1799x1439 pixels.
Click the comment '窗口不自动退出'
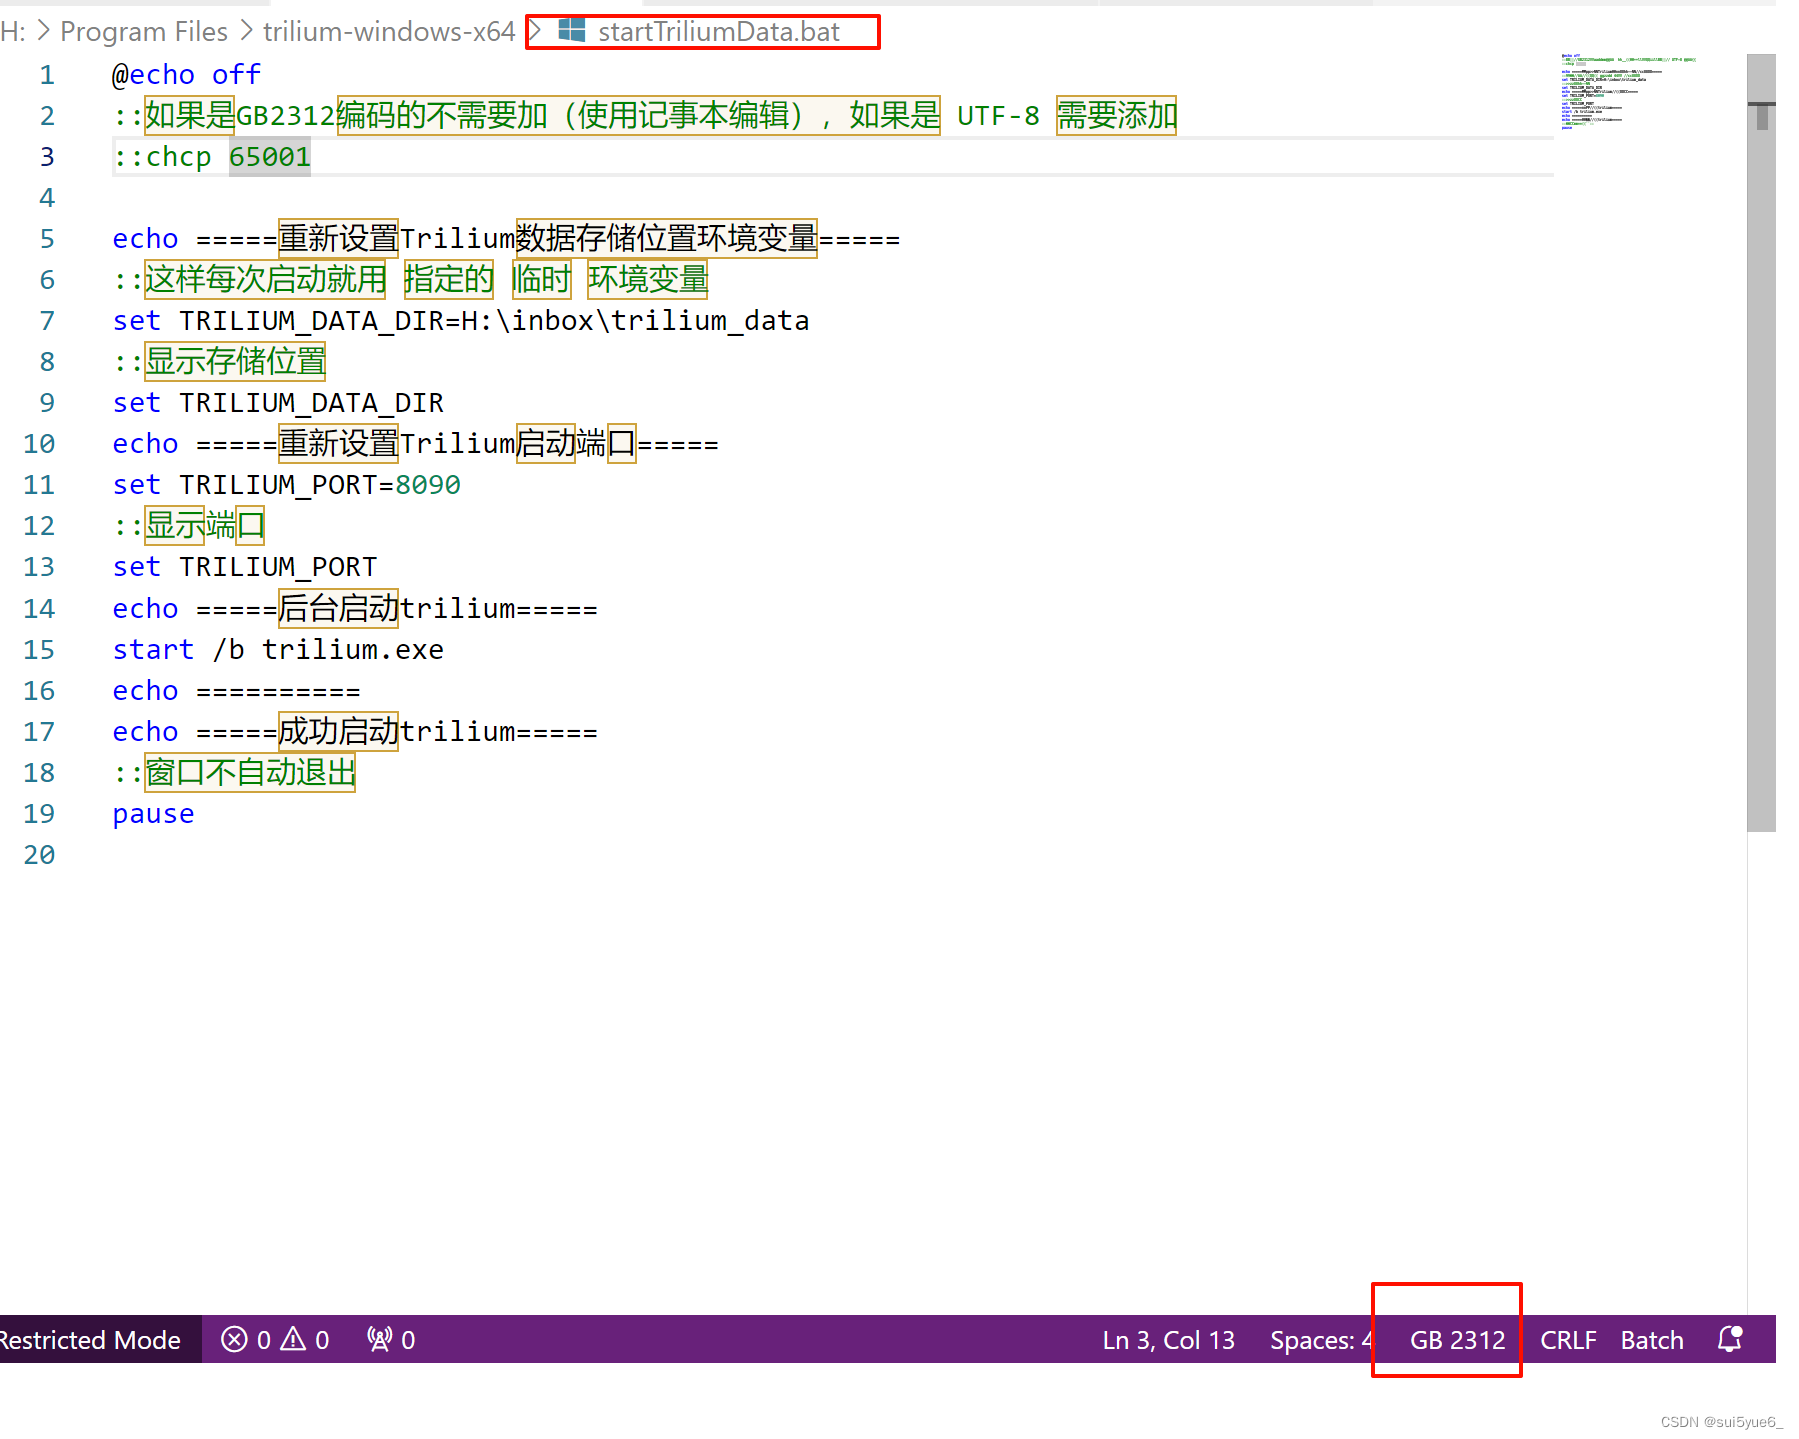(x=250, y=773)
